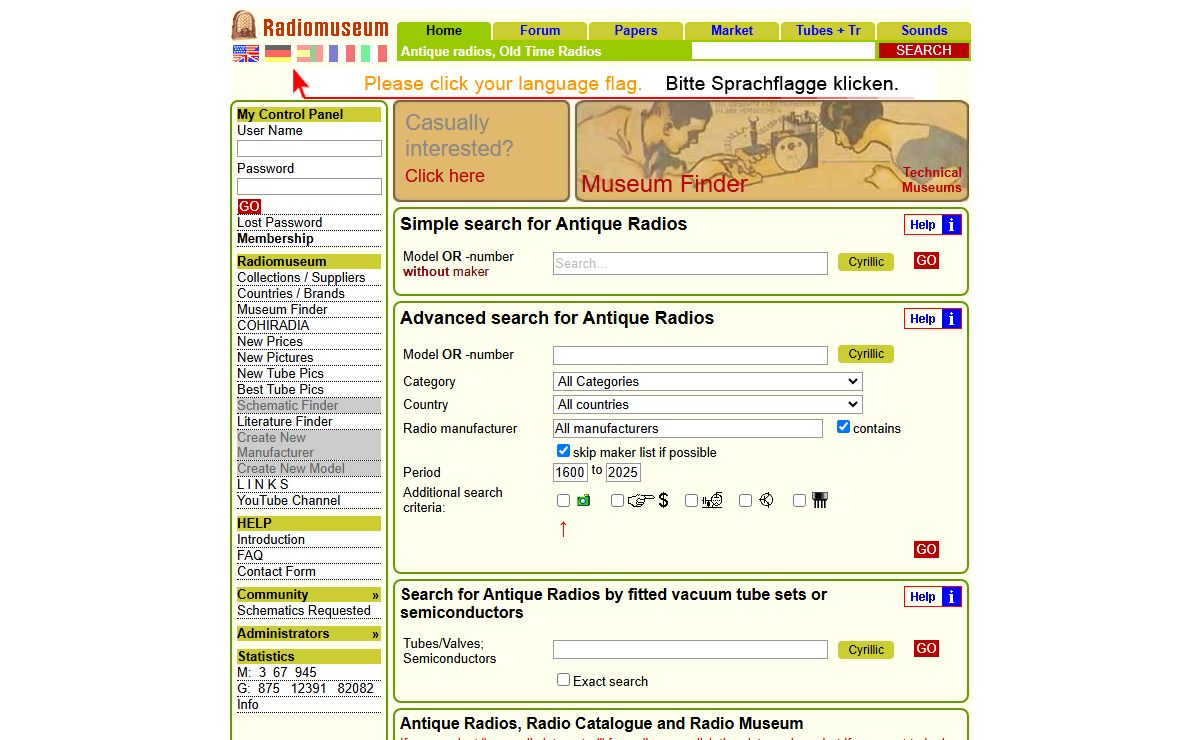Open the COHIRADIA link
The width and height of the screenshot is (1200, 740).
pos(273,326)
